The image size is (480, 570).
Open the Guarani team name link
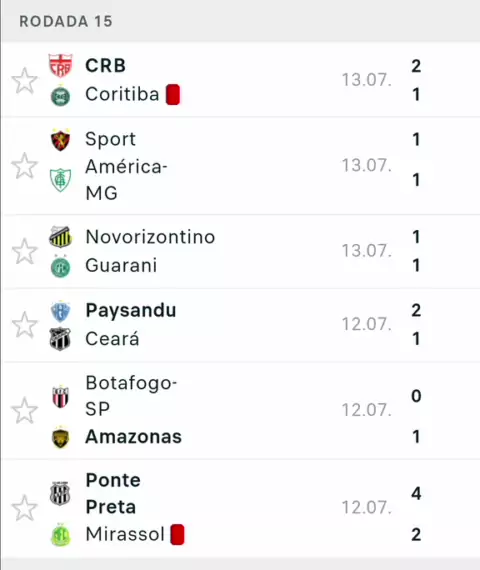[121, 265]
